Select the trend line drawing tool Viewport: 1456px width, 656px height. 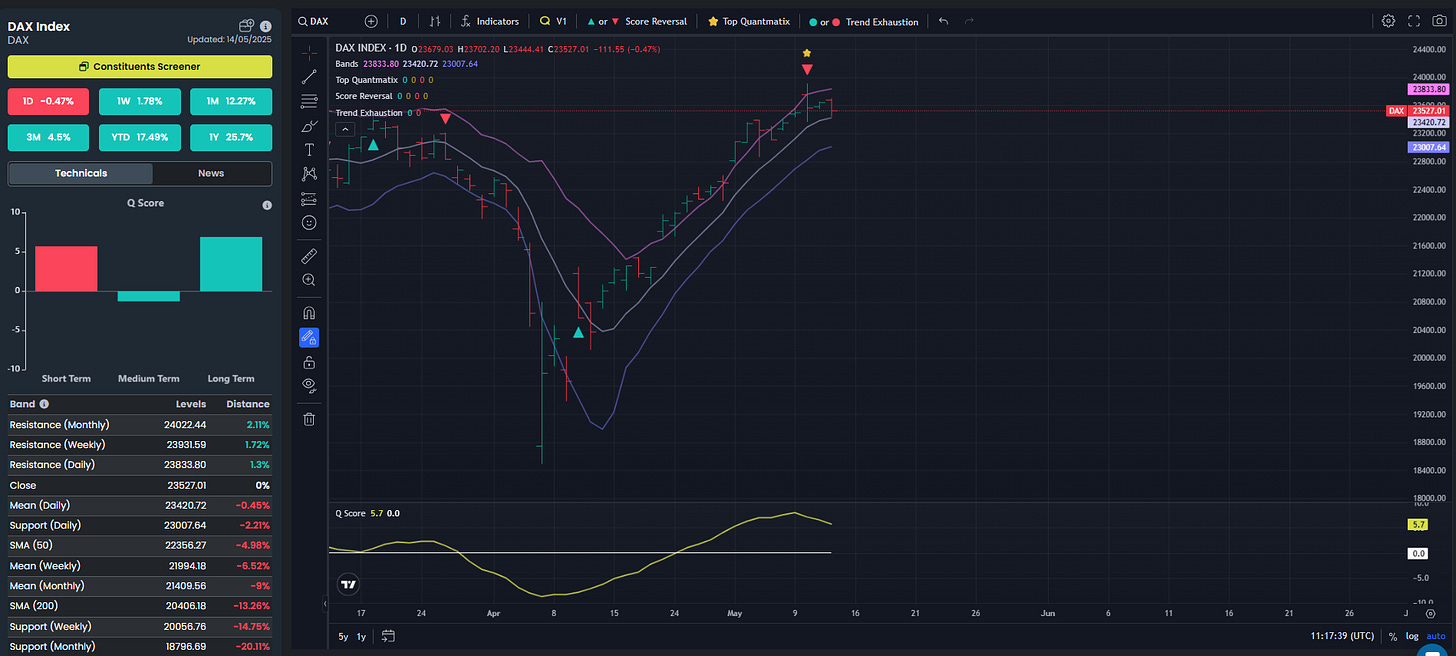click(309, 76)
